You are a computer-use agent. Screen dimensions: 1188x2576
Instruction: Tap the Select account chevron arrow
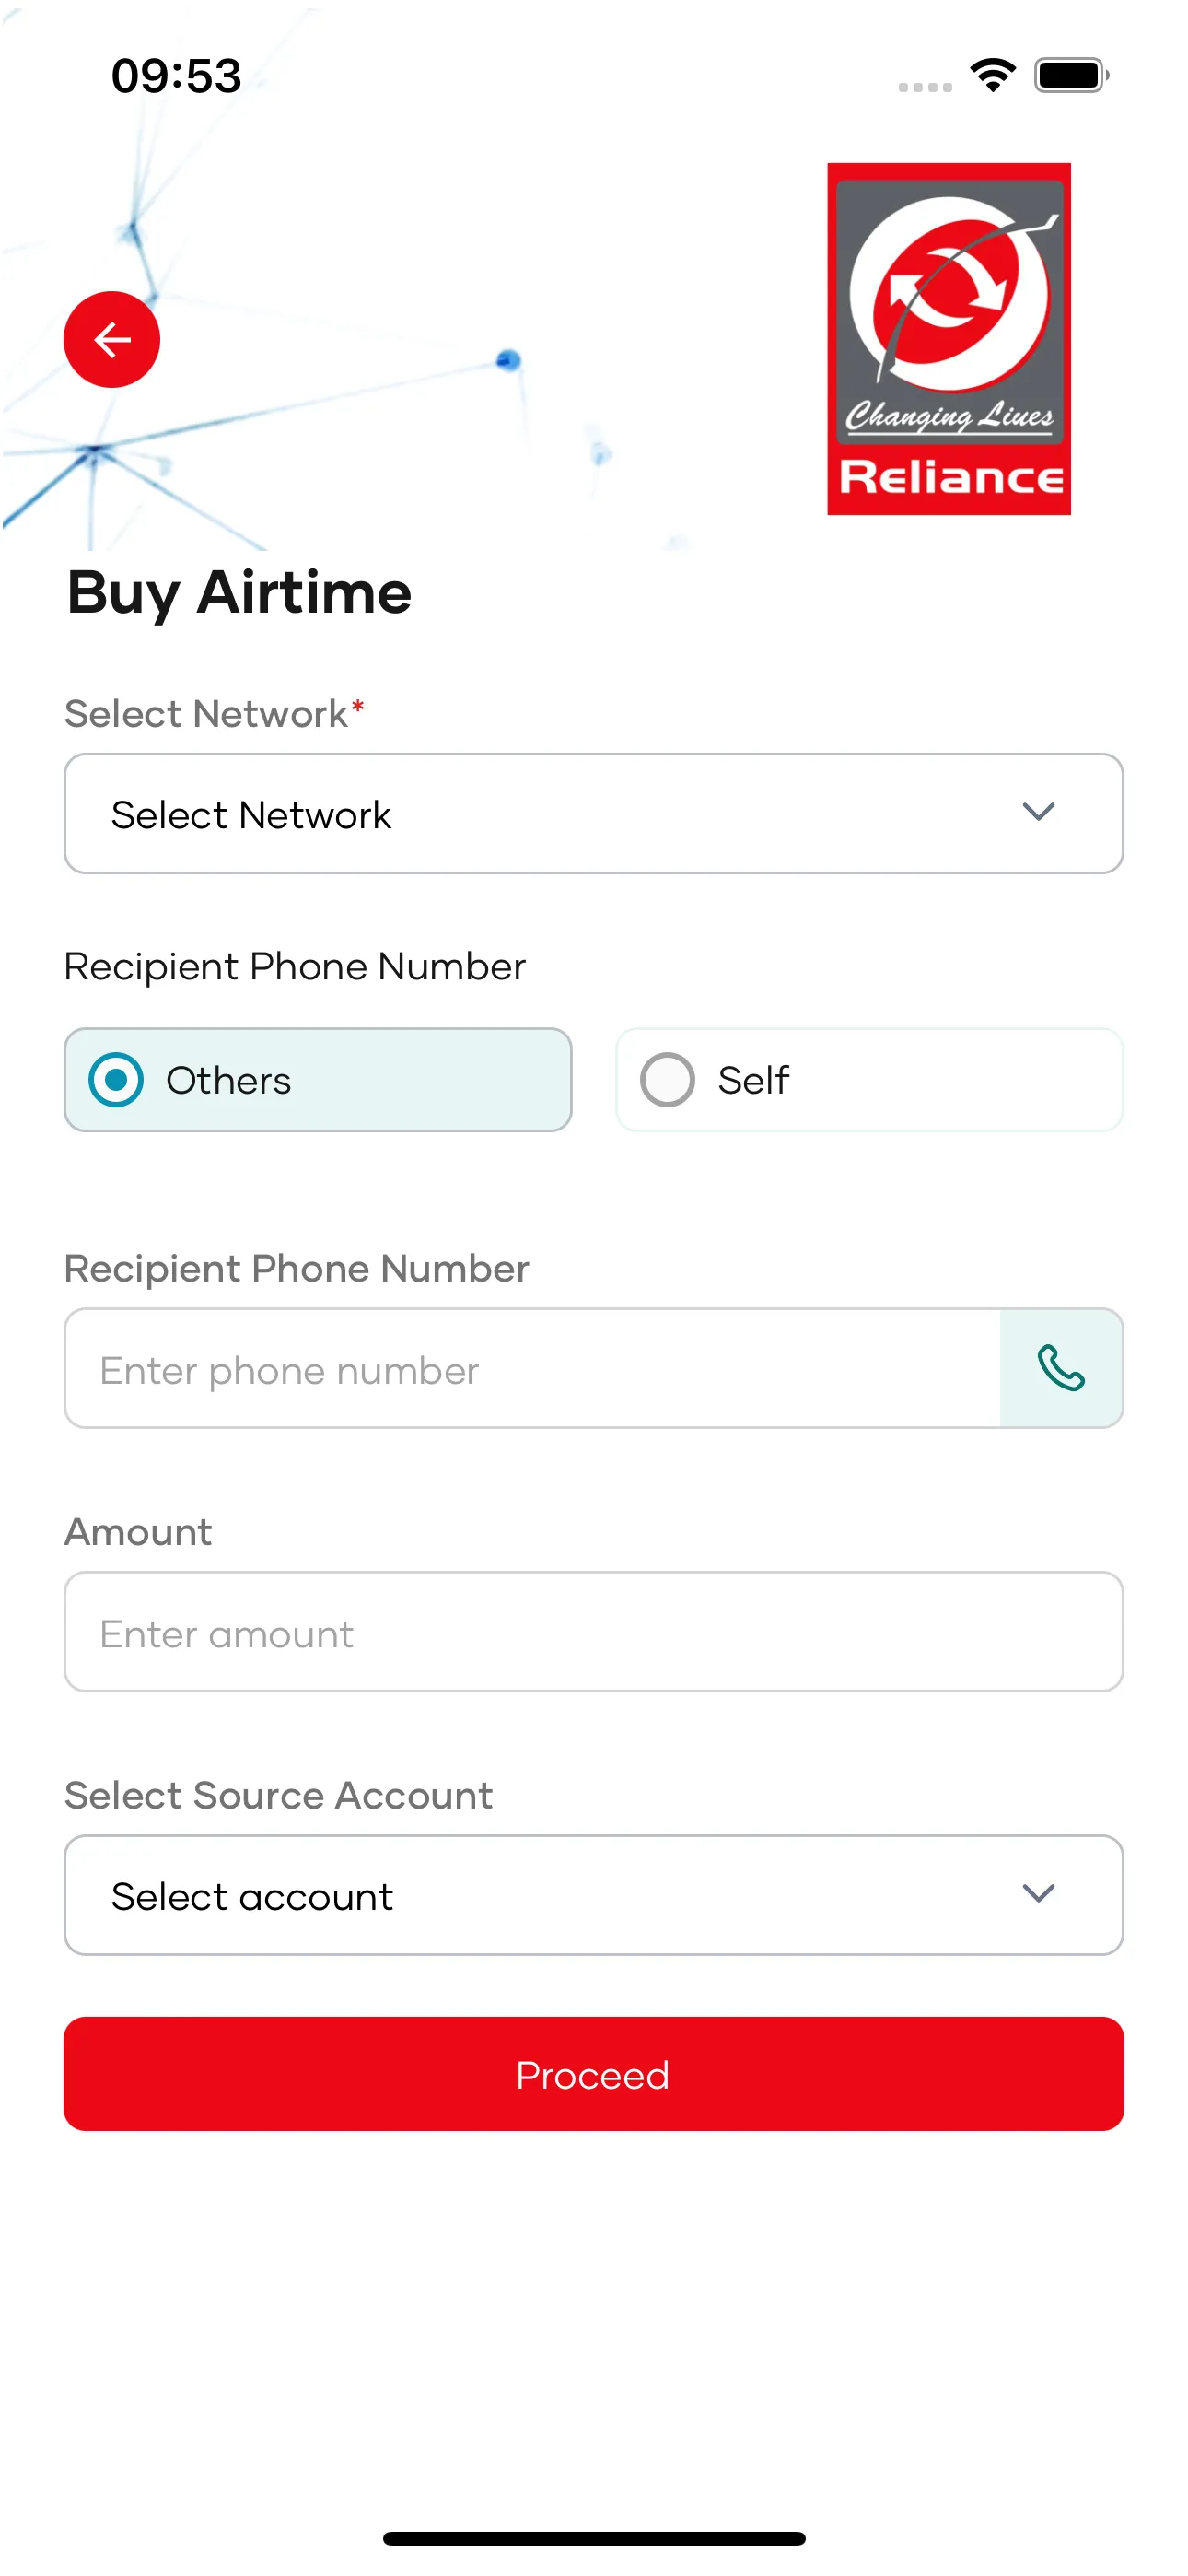(1038, 1893)
